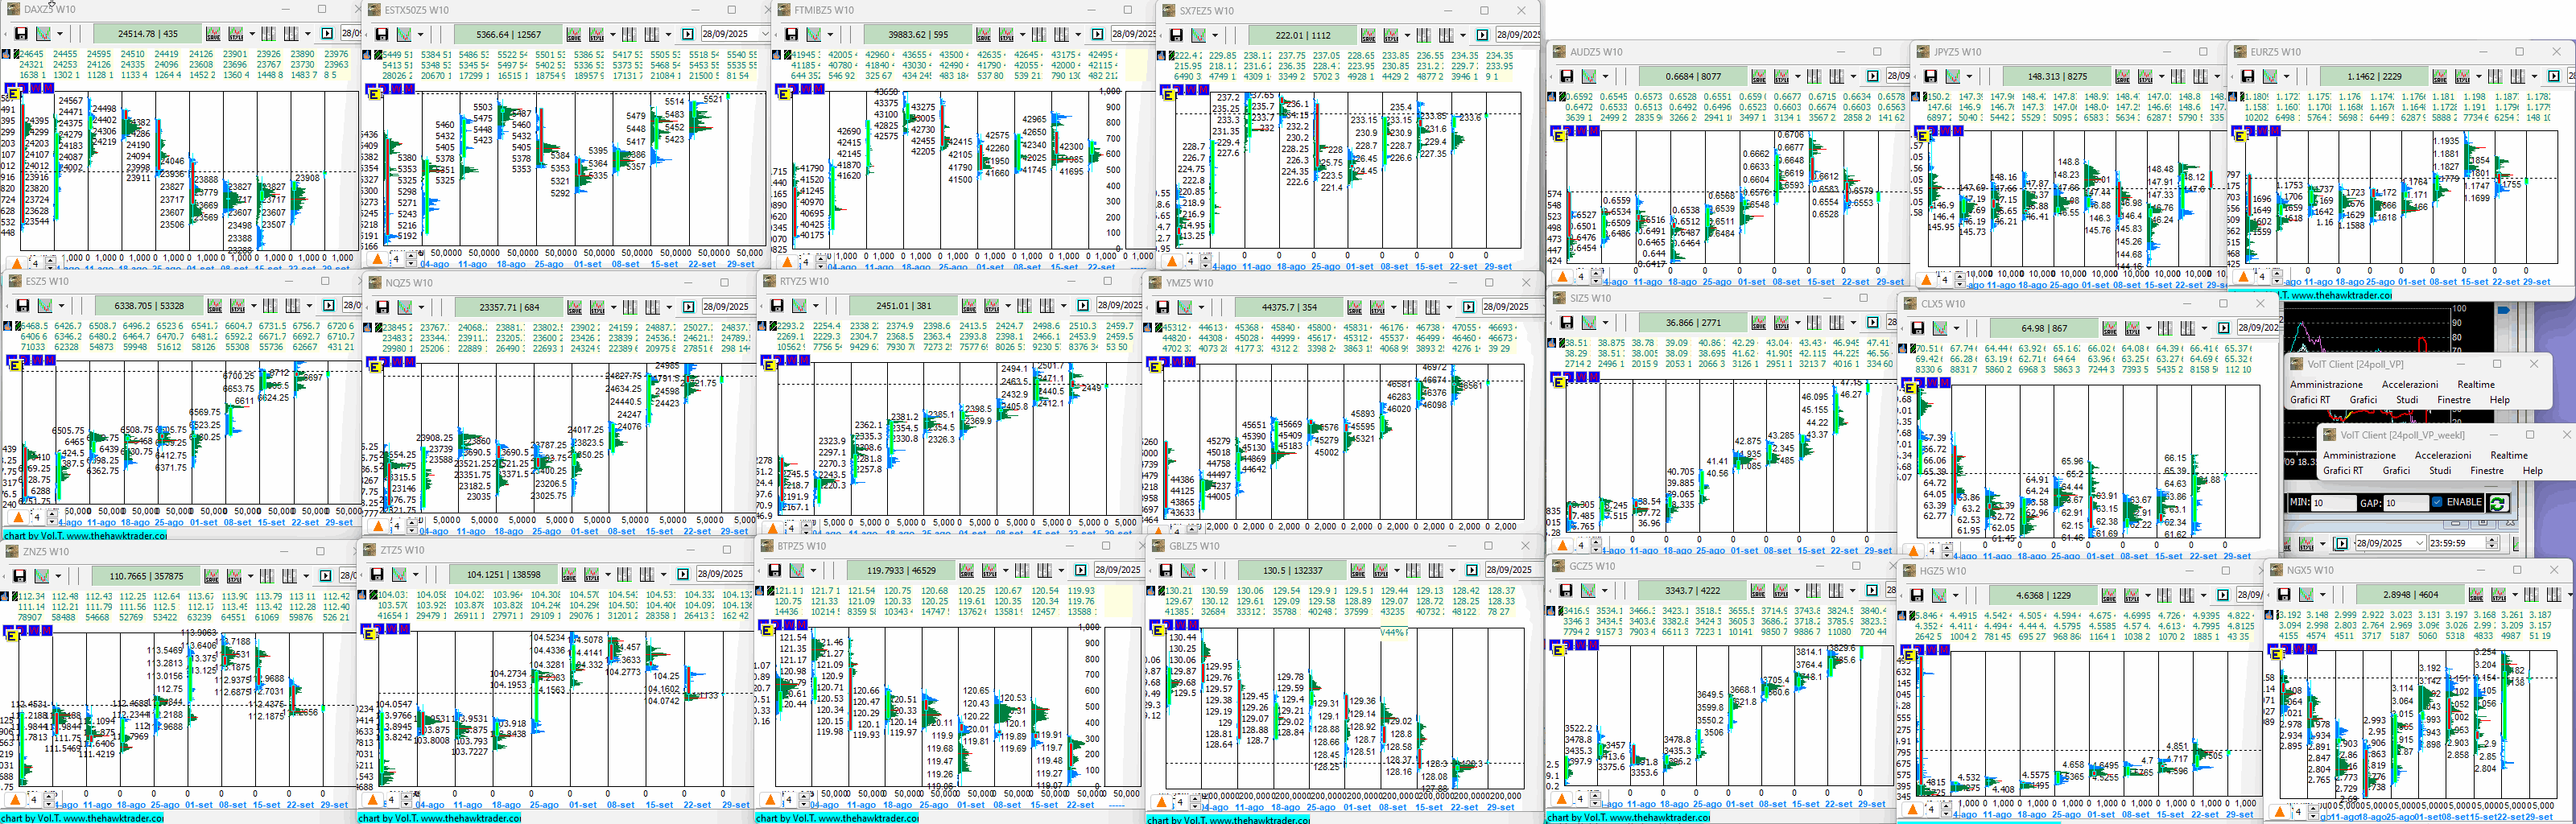
Task: Expand the chart type dropdown arrow in DAXZ5 toolbar
Action: [59, 34]
